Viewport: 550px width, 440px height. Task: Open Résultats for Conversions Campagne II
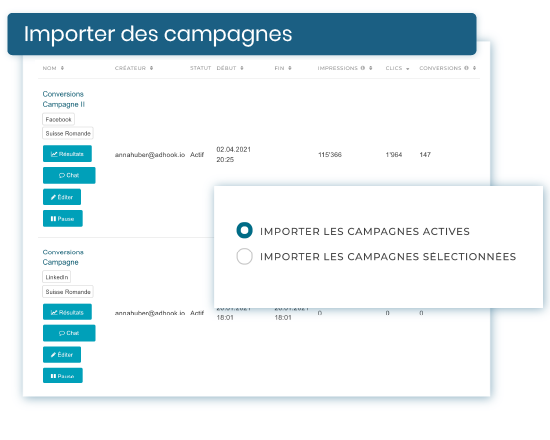[67, 154]
